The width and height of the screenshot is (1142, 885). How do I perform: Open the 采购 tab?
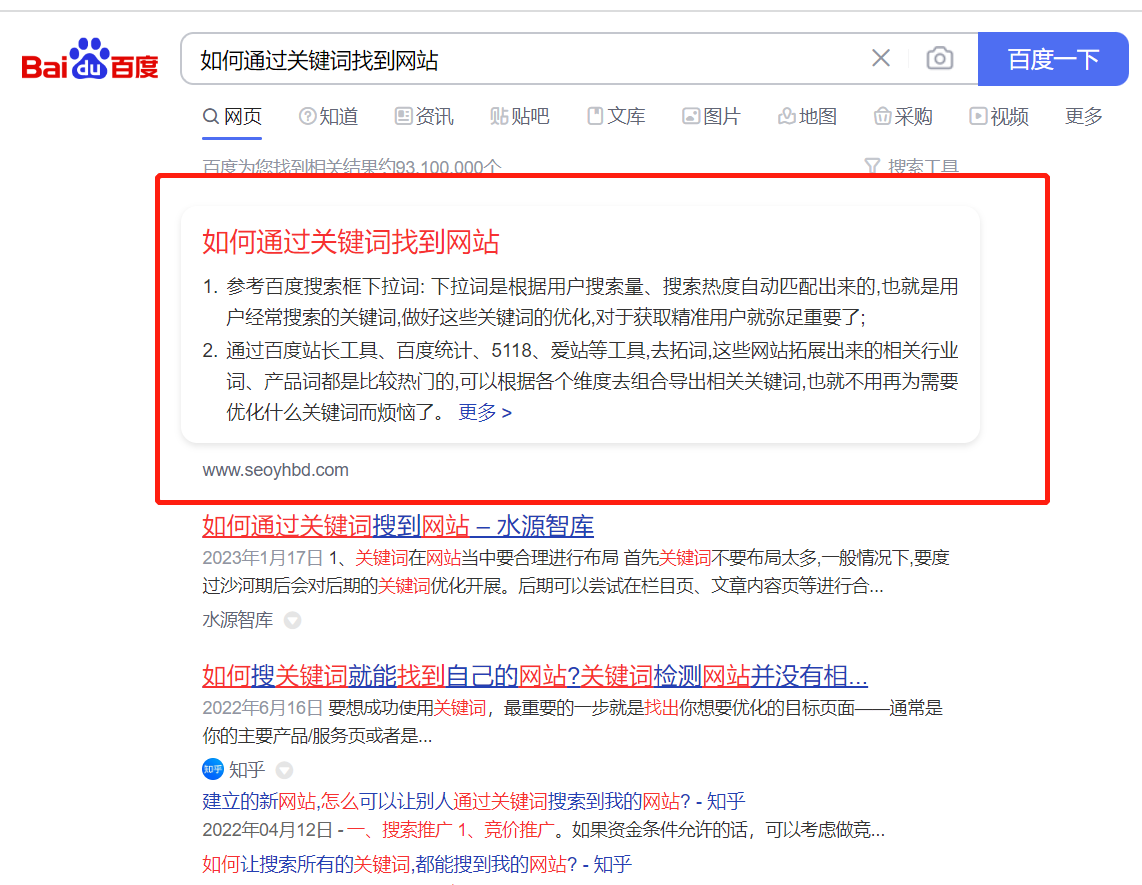pos(903,117)
